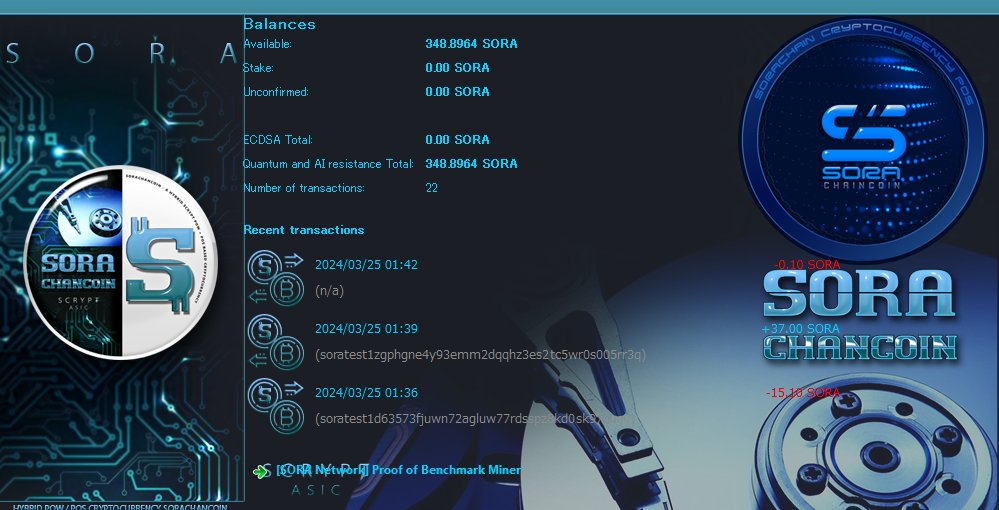Click the received transaction icon for 01:39
The width and height of the screenshot is (999, 510).
[275, 342]
